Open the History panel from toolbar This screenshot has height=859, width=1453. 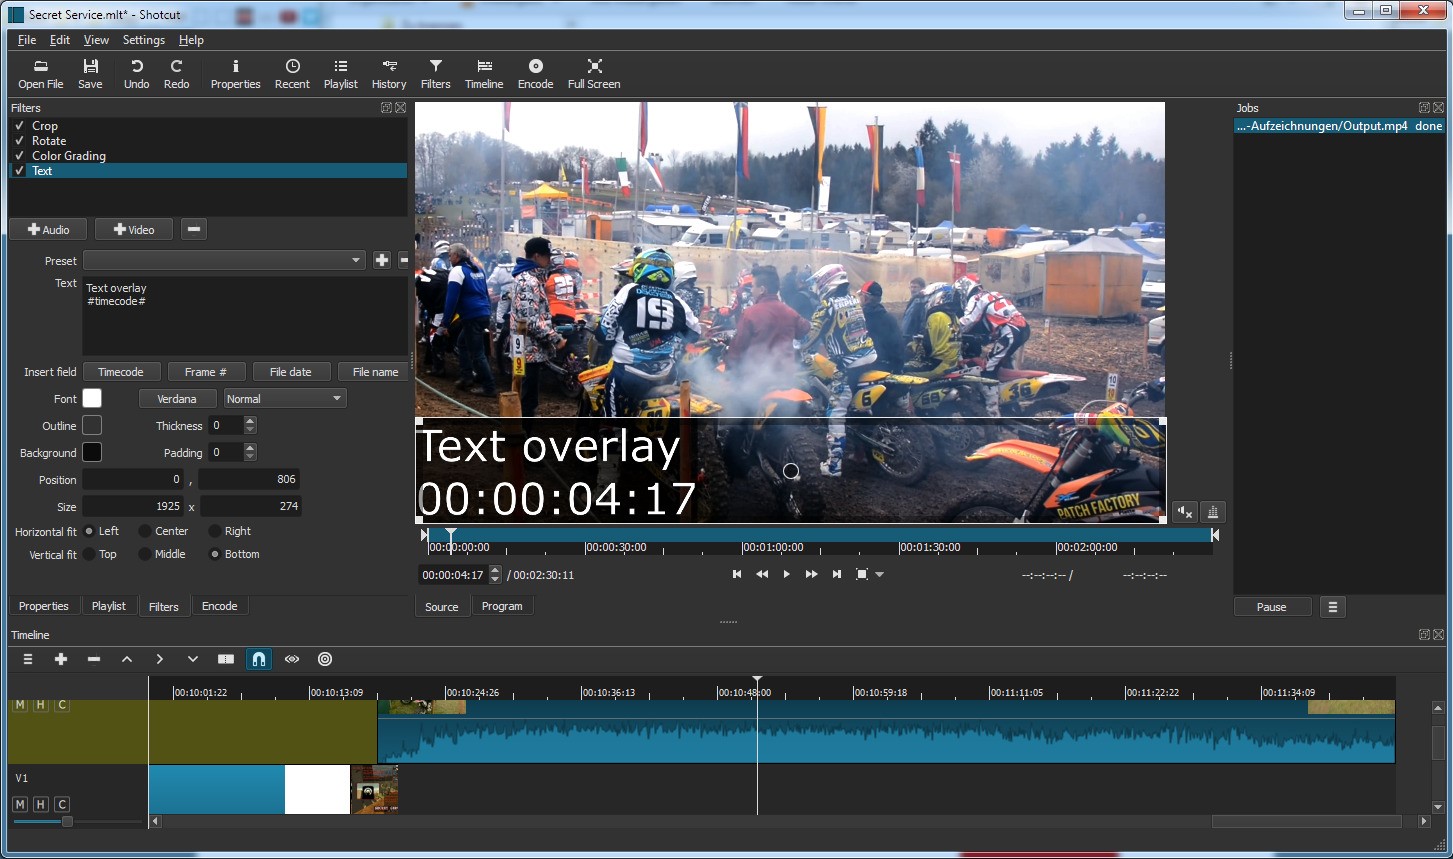tap(389, 74)
